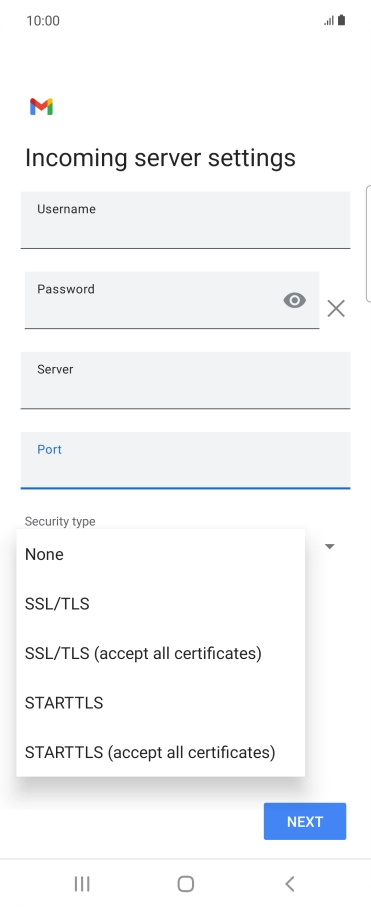The image size is (371, 908).
Task: Tap the Android home button icon
Action: pos(185,883)
